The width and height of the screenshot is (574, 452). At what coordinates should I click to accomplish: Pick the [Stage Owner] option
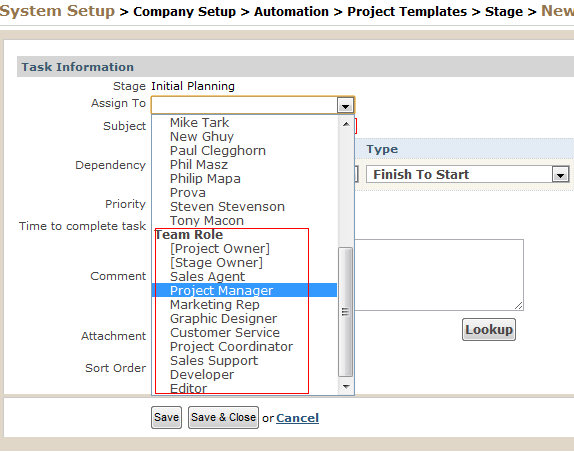245,262
